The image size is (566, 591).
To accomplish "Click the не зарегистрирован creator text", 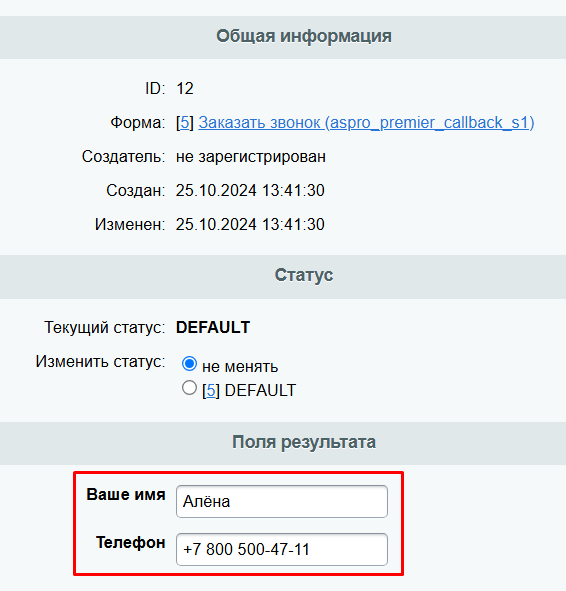I will click(251, 156).
